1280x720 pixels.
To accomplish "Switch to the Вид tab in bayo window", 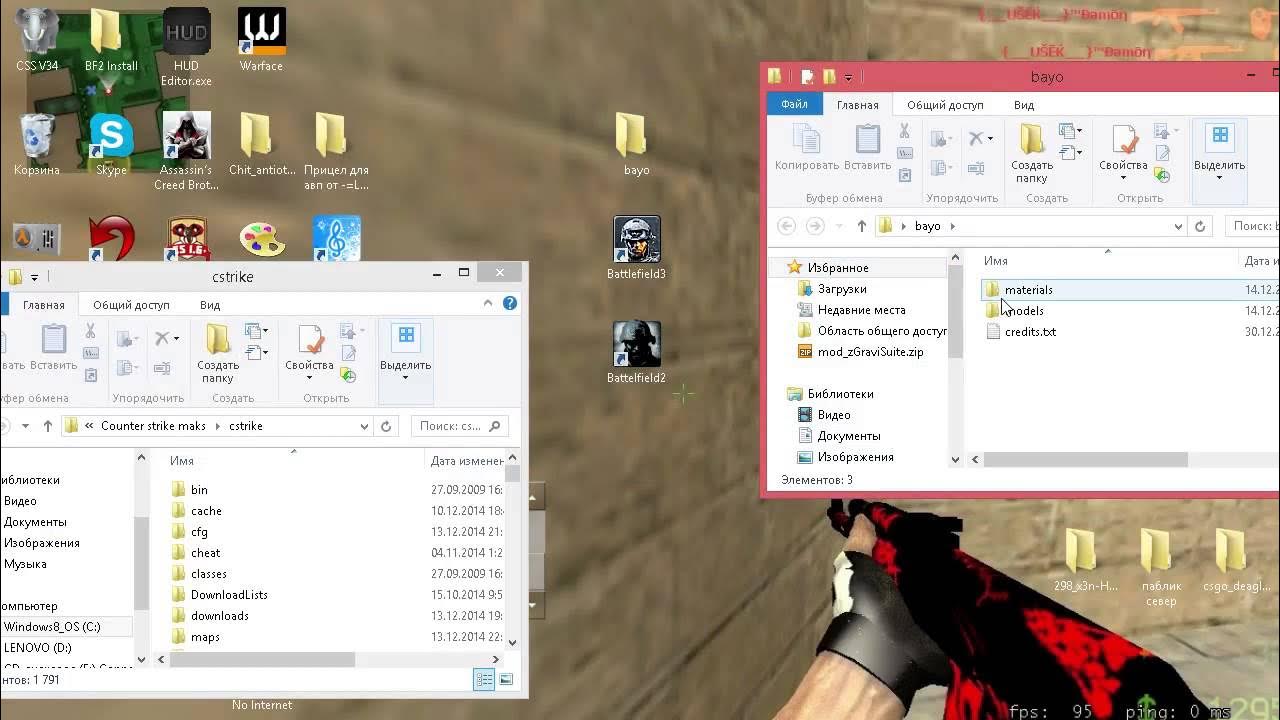I will tap(1023, 104).
